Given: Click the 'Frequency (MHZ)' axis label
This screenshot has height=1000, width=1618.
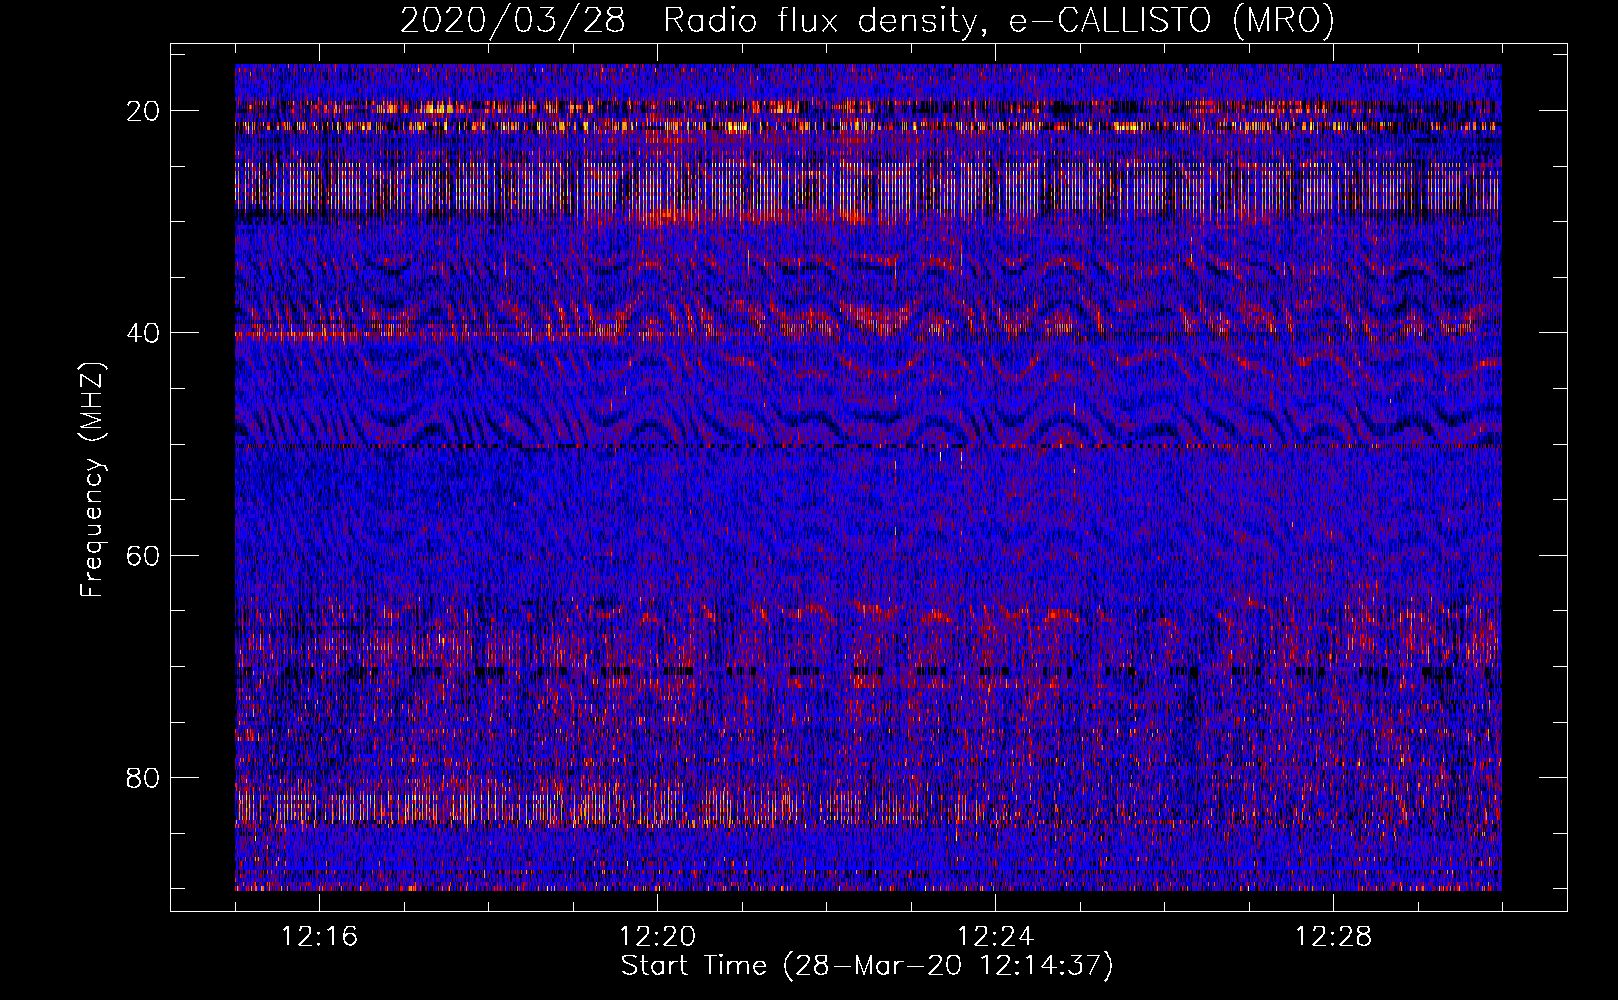Looking at the screenshot, I should (92, 480).
